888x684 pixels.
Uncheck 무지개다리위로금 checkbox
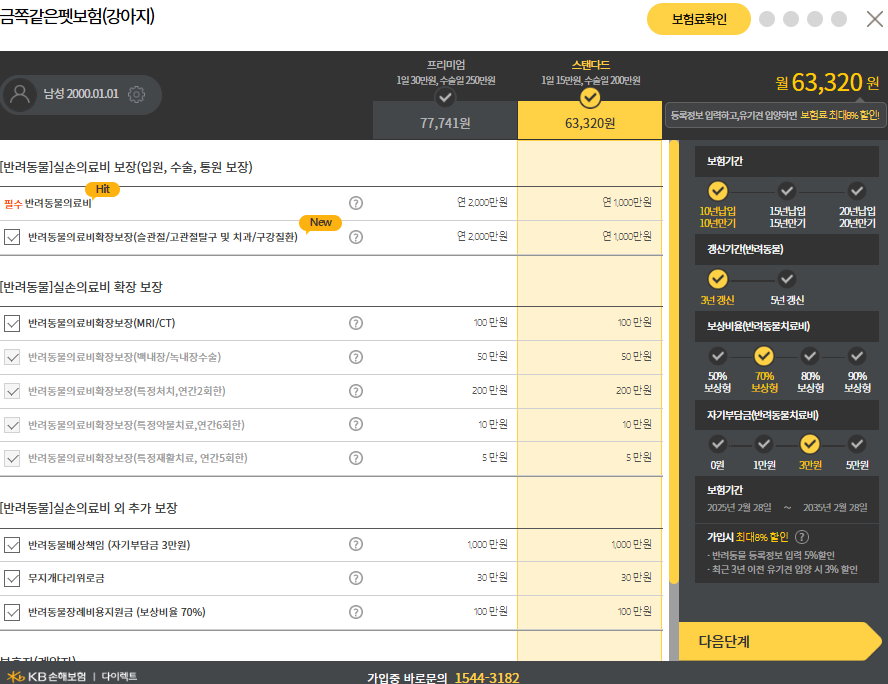12,579
